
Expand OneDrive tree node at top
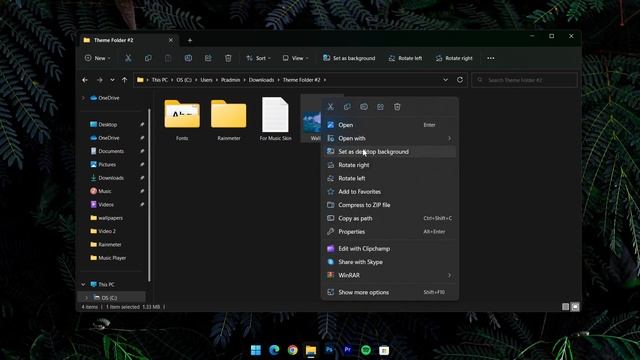tap(83, 98)
